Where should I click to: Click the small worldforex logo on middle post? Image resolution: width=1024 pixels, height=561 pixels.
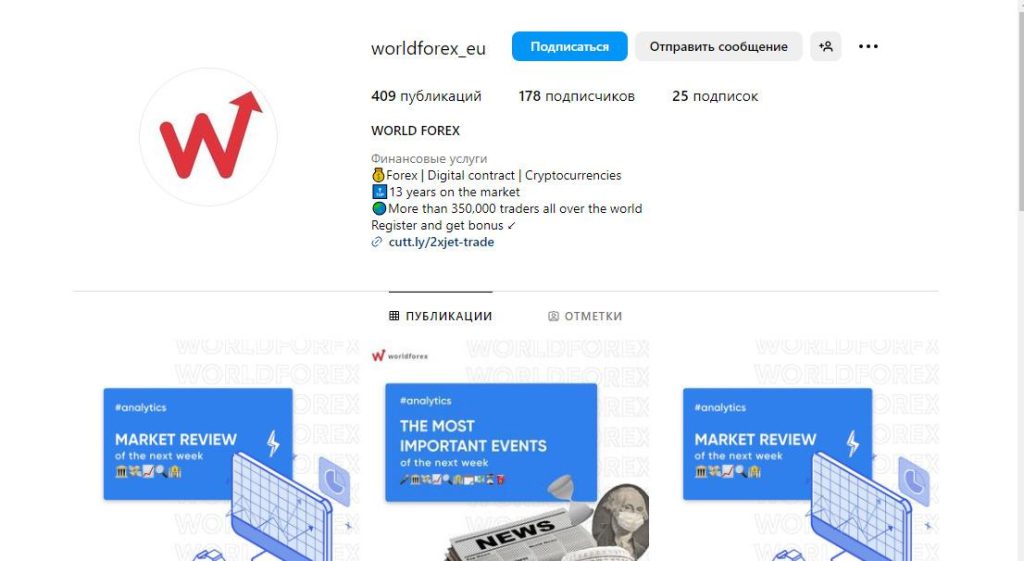(400, 356)
